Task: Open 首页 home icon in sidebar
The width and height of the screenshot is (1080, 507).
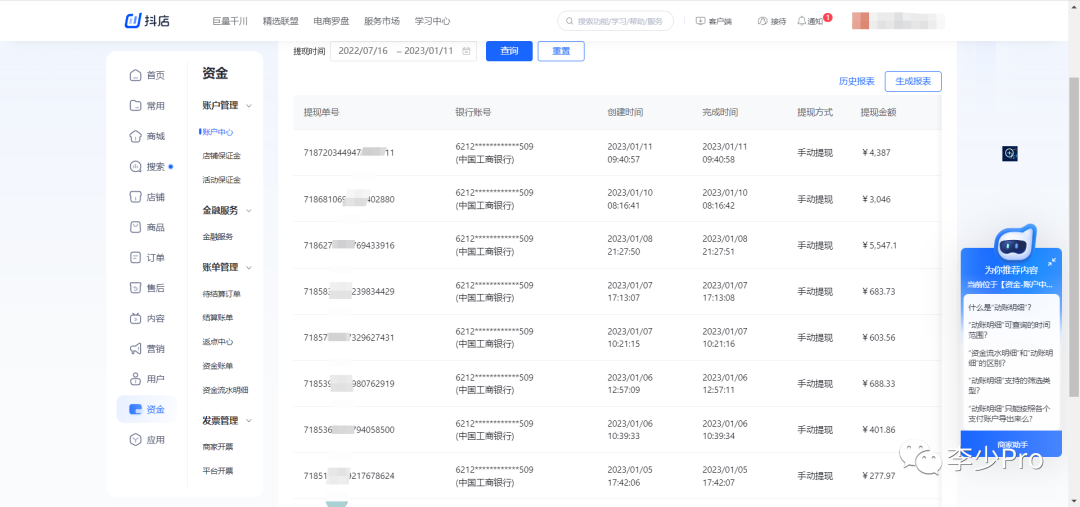Action: click(136, 75)
